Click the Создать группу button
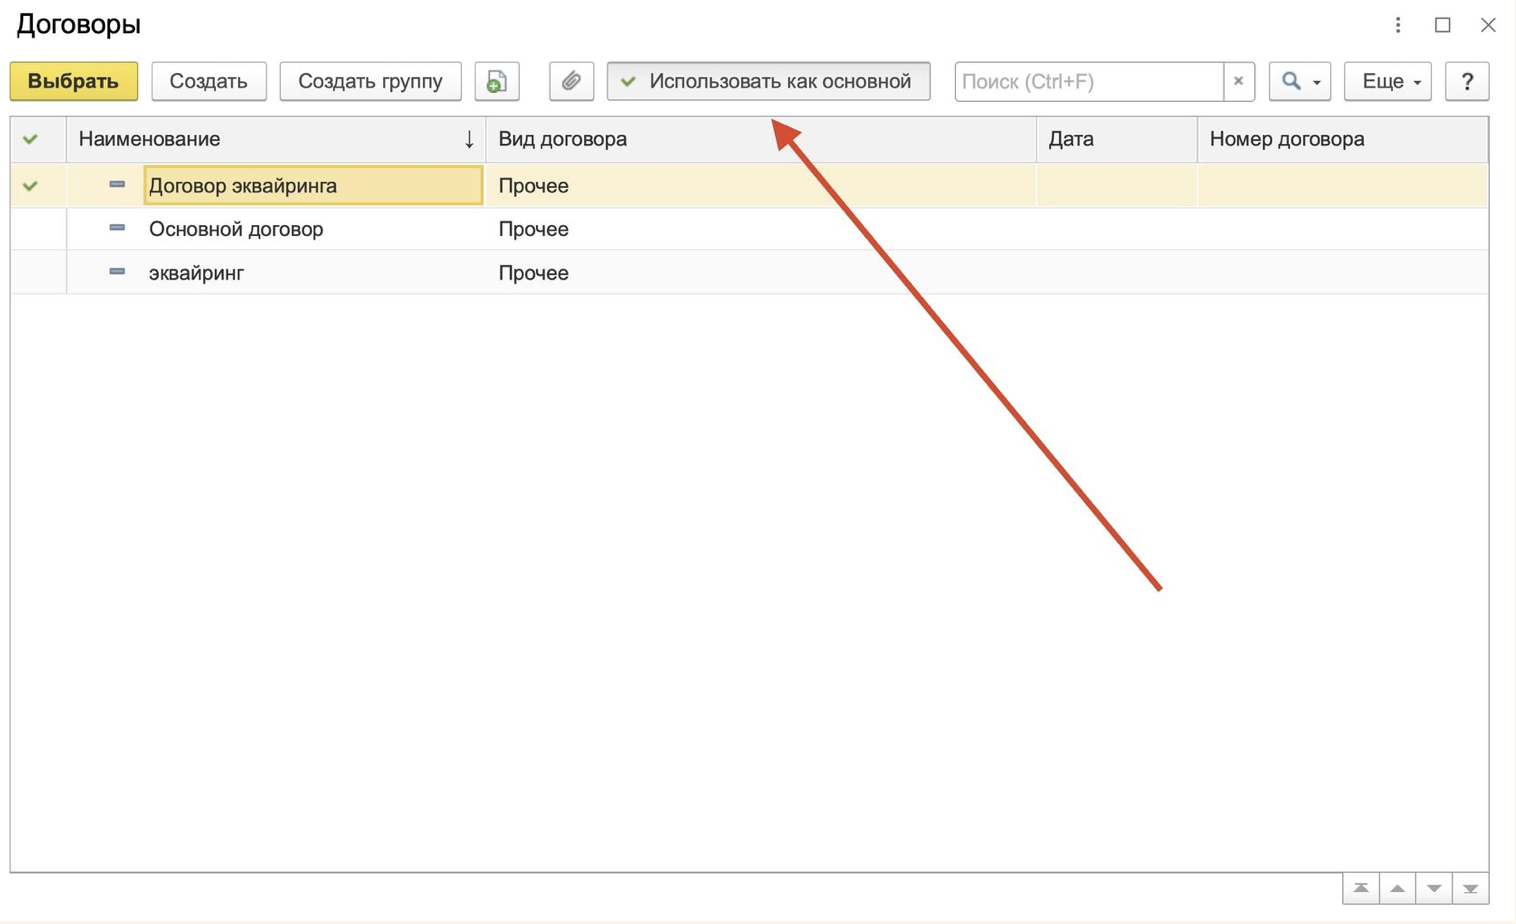 [x=370, y=81]
